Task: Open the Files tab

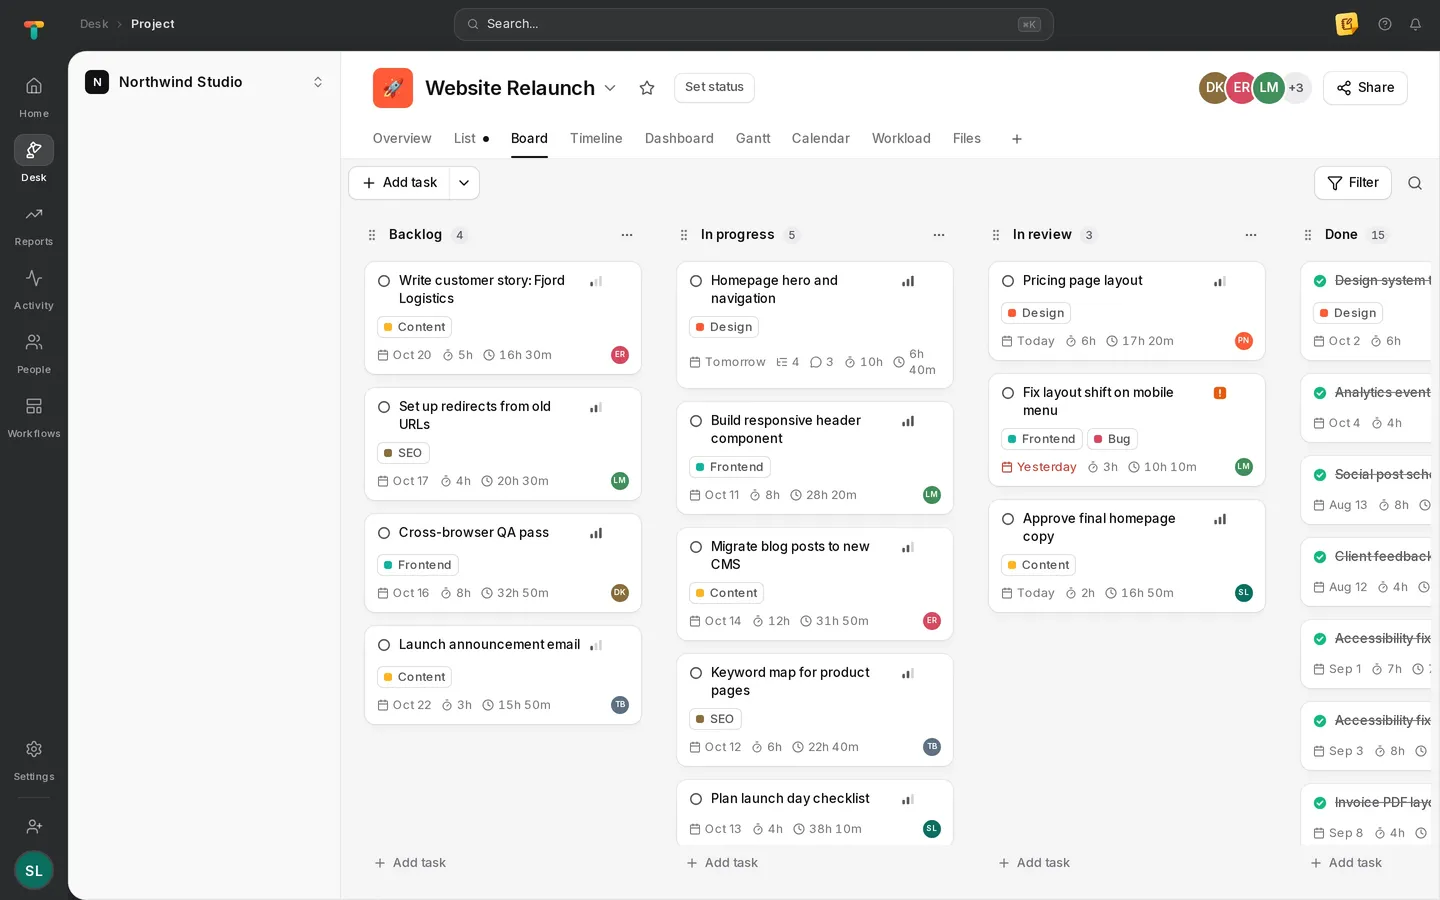Action: pos(967,139)
